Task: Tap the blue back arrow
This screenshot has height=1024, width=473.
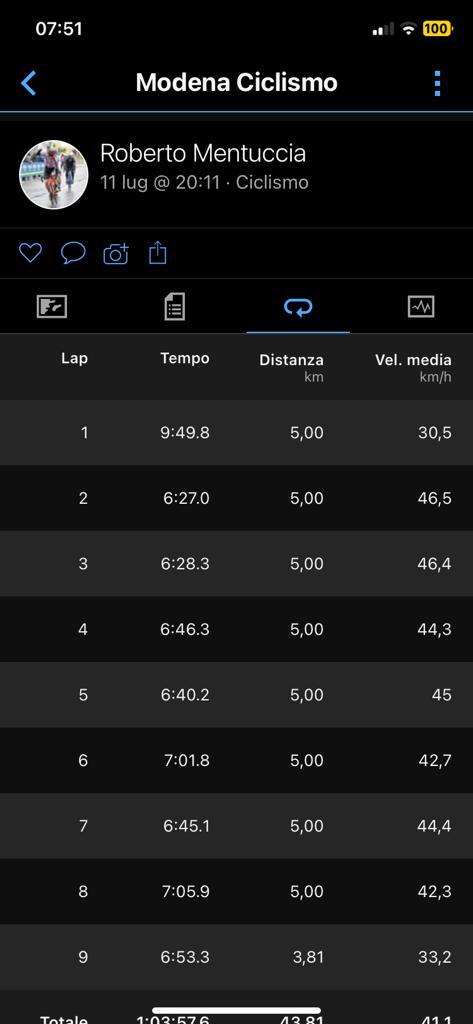Action: [28, 84]
